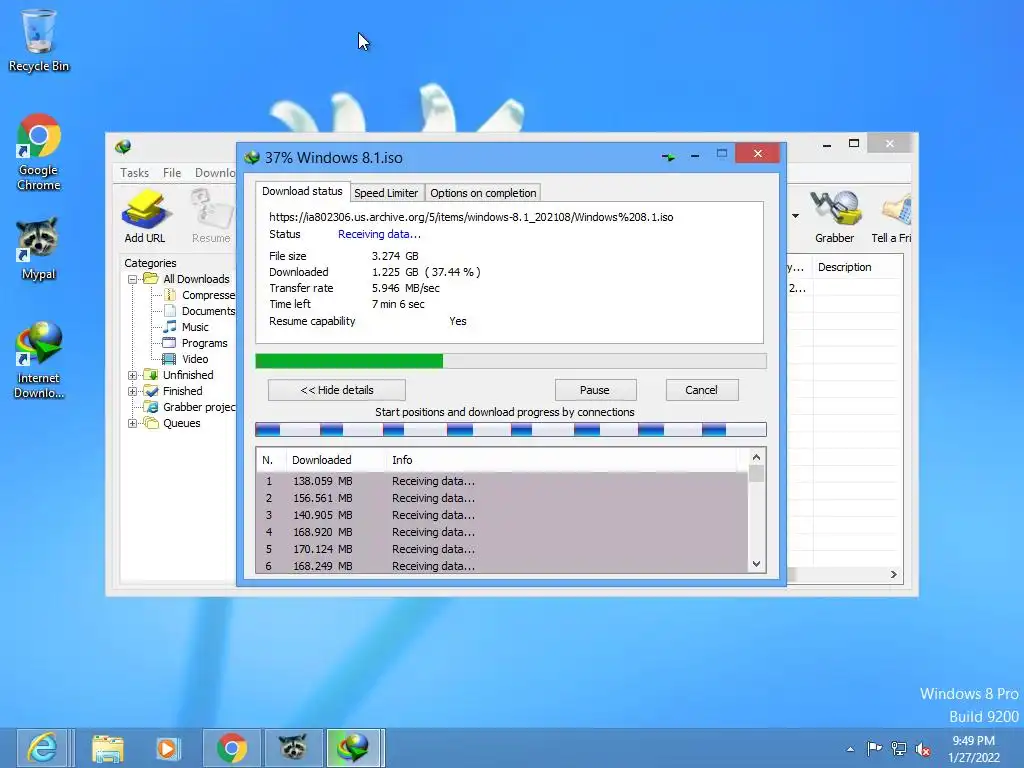Switch to Speed Limiter tab

[x=386, y=193]
